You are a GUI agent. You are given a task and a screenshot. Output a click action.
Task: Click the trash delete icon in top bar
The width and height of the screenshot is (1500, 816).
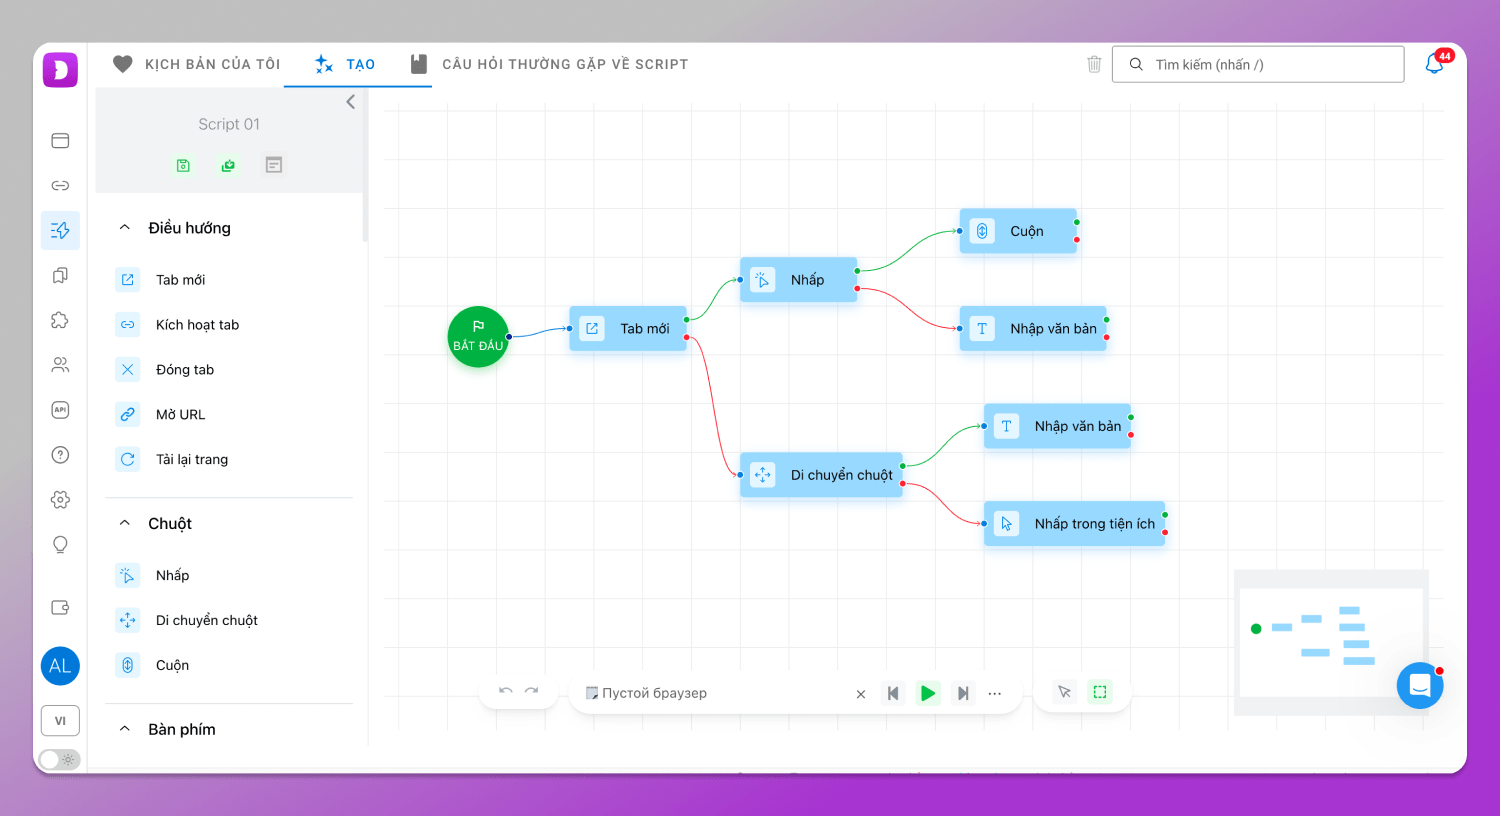coord(1094,64)
